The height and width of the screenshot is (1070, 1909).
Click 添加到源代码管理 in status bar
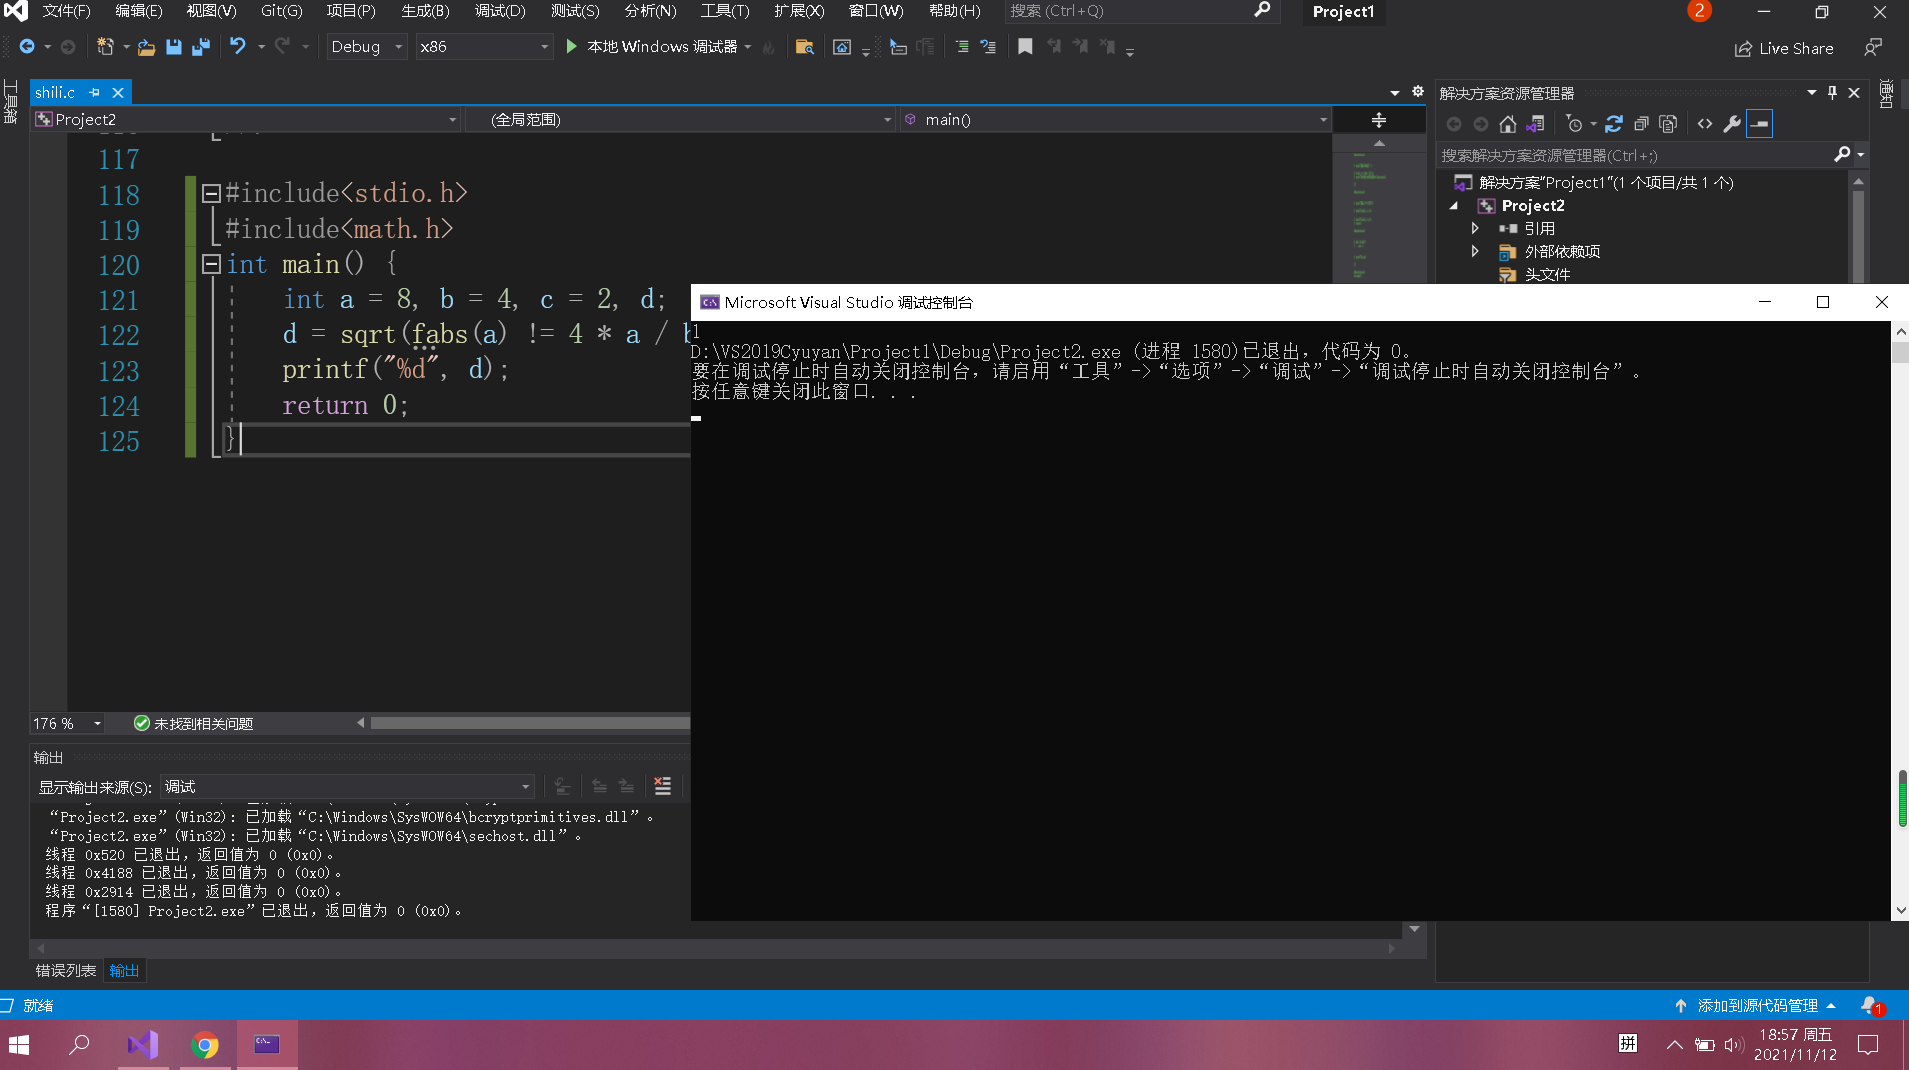click(x=1756, y=1005)
